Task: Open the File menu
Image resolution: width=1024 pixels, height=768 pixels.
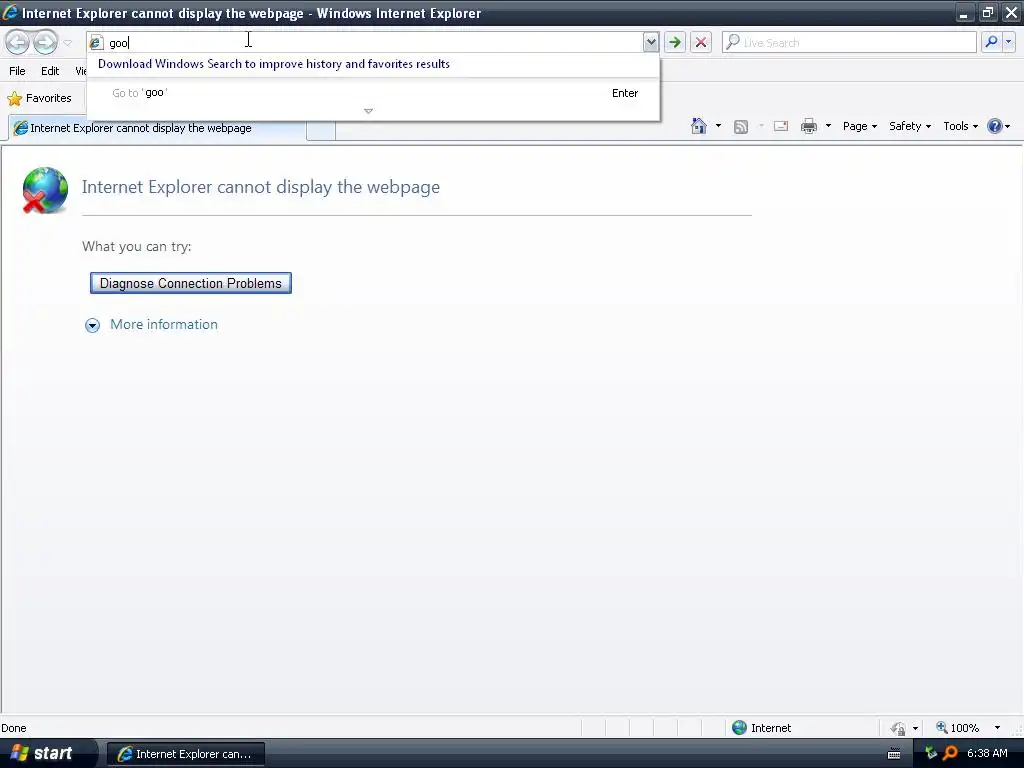Action: point(17,71)
